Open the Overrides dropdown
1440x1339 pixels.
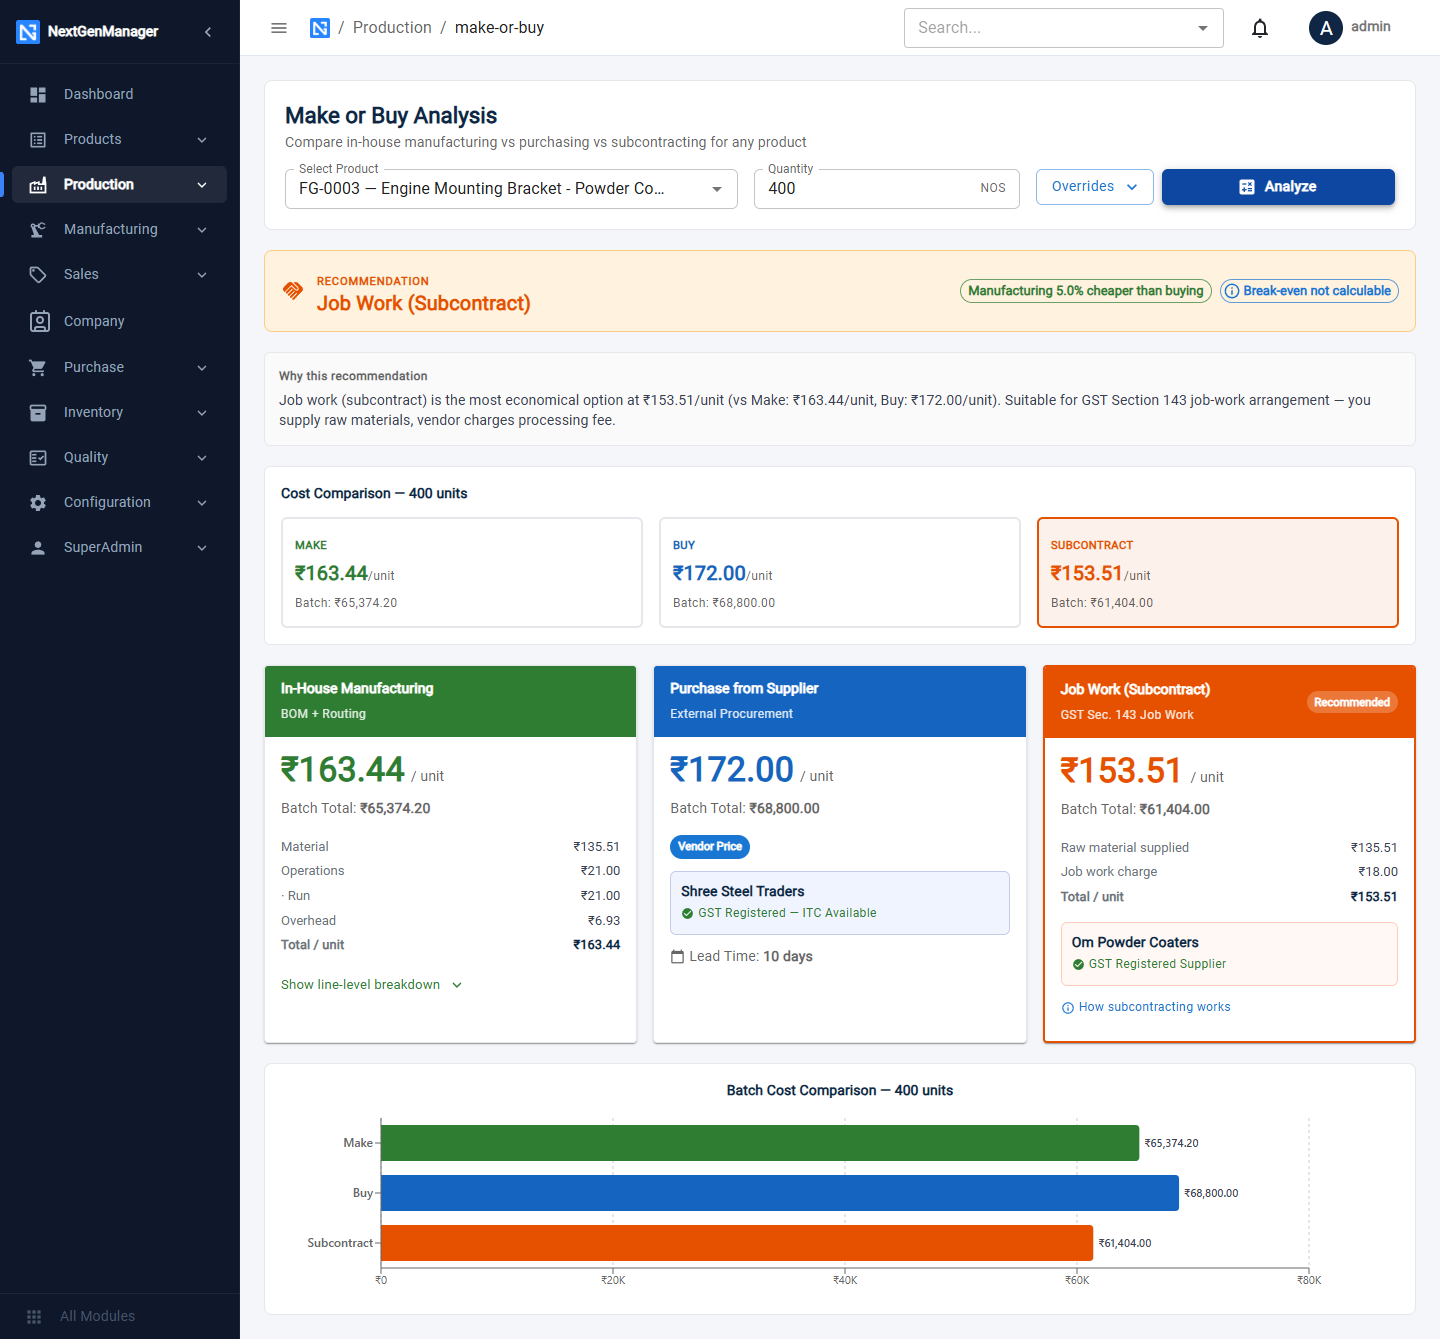tap(1094, 187)
